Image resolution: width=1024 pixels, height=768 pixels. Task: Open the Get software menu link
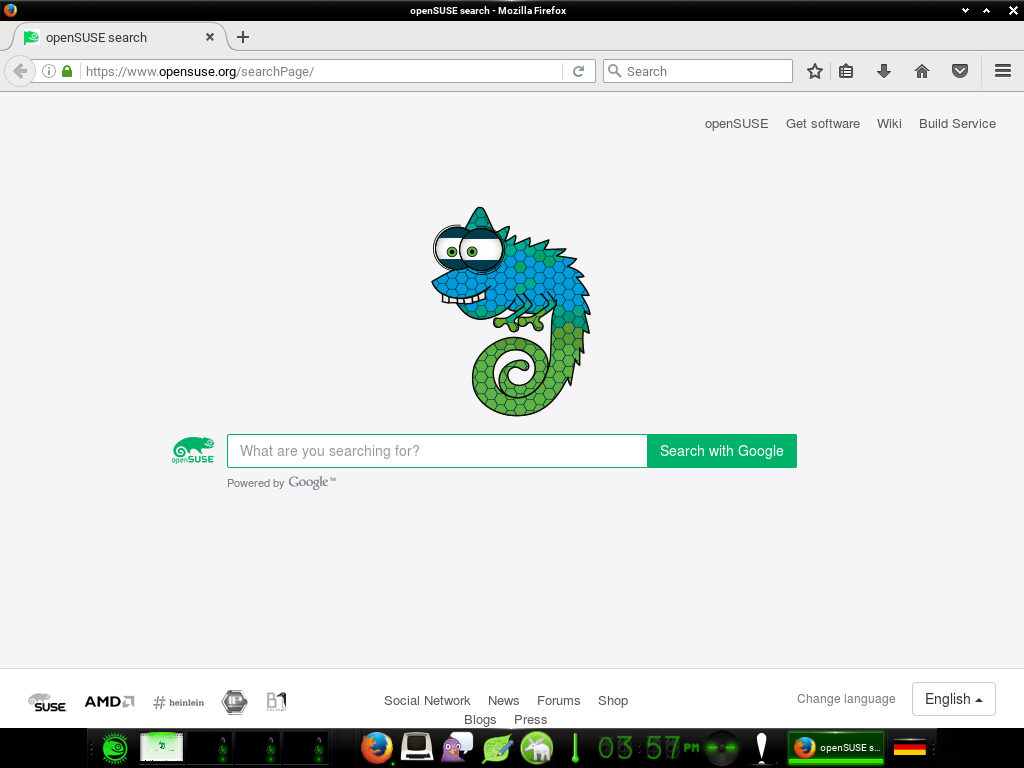[x=822, y=124]
